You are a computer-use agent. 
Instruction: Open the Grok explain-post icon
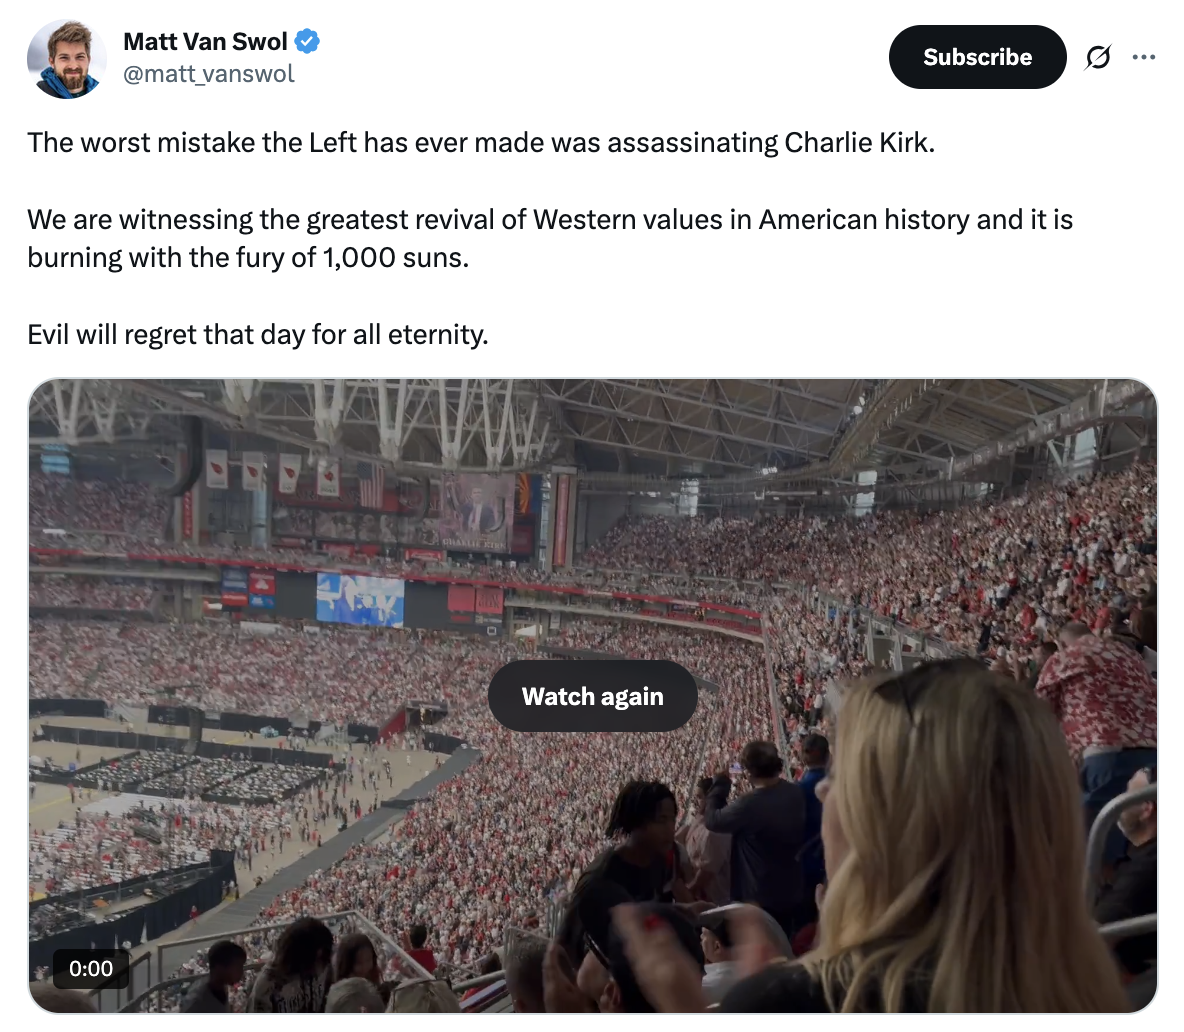tap(1098, 58)
